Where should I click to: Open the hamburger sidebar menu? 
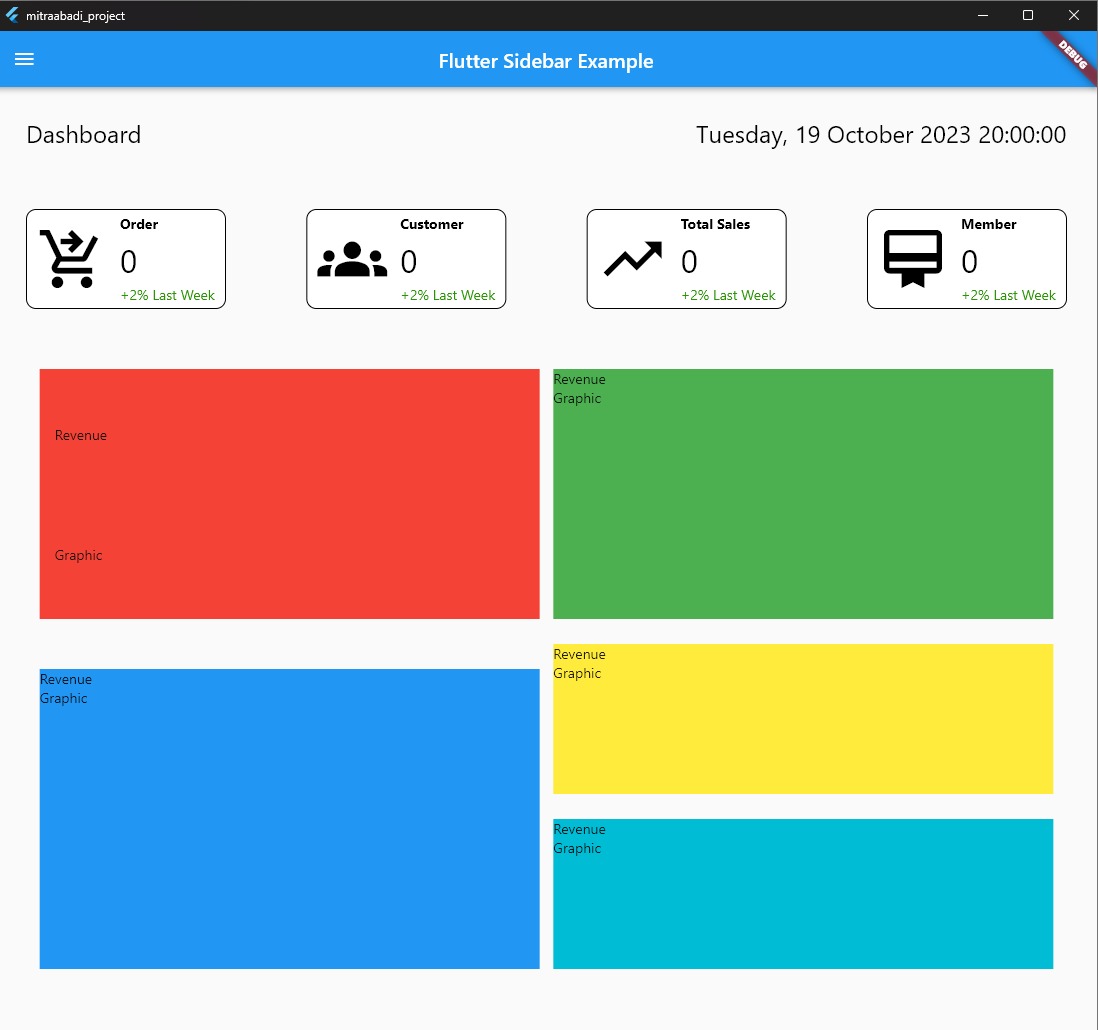click(x=24, y=60)
